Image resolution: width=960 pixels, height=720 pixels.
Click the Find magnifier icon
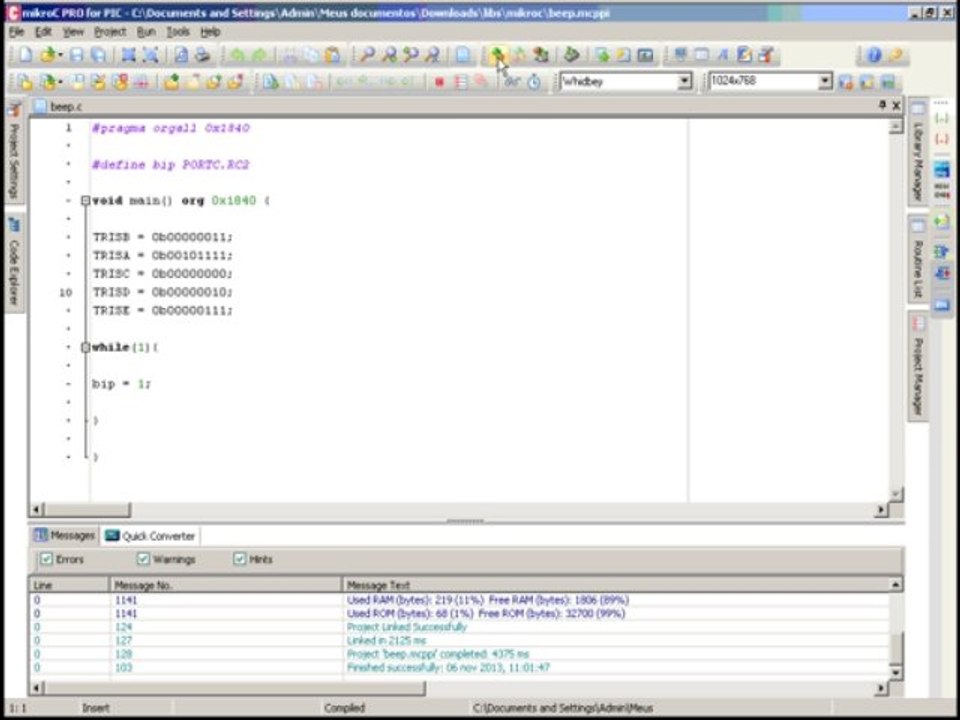click(x=367, y=54)
